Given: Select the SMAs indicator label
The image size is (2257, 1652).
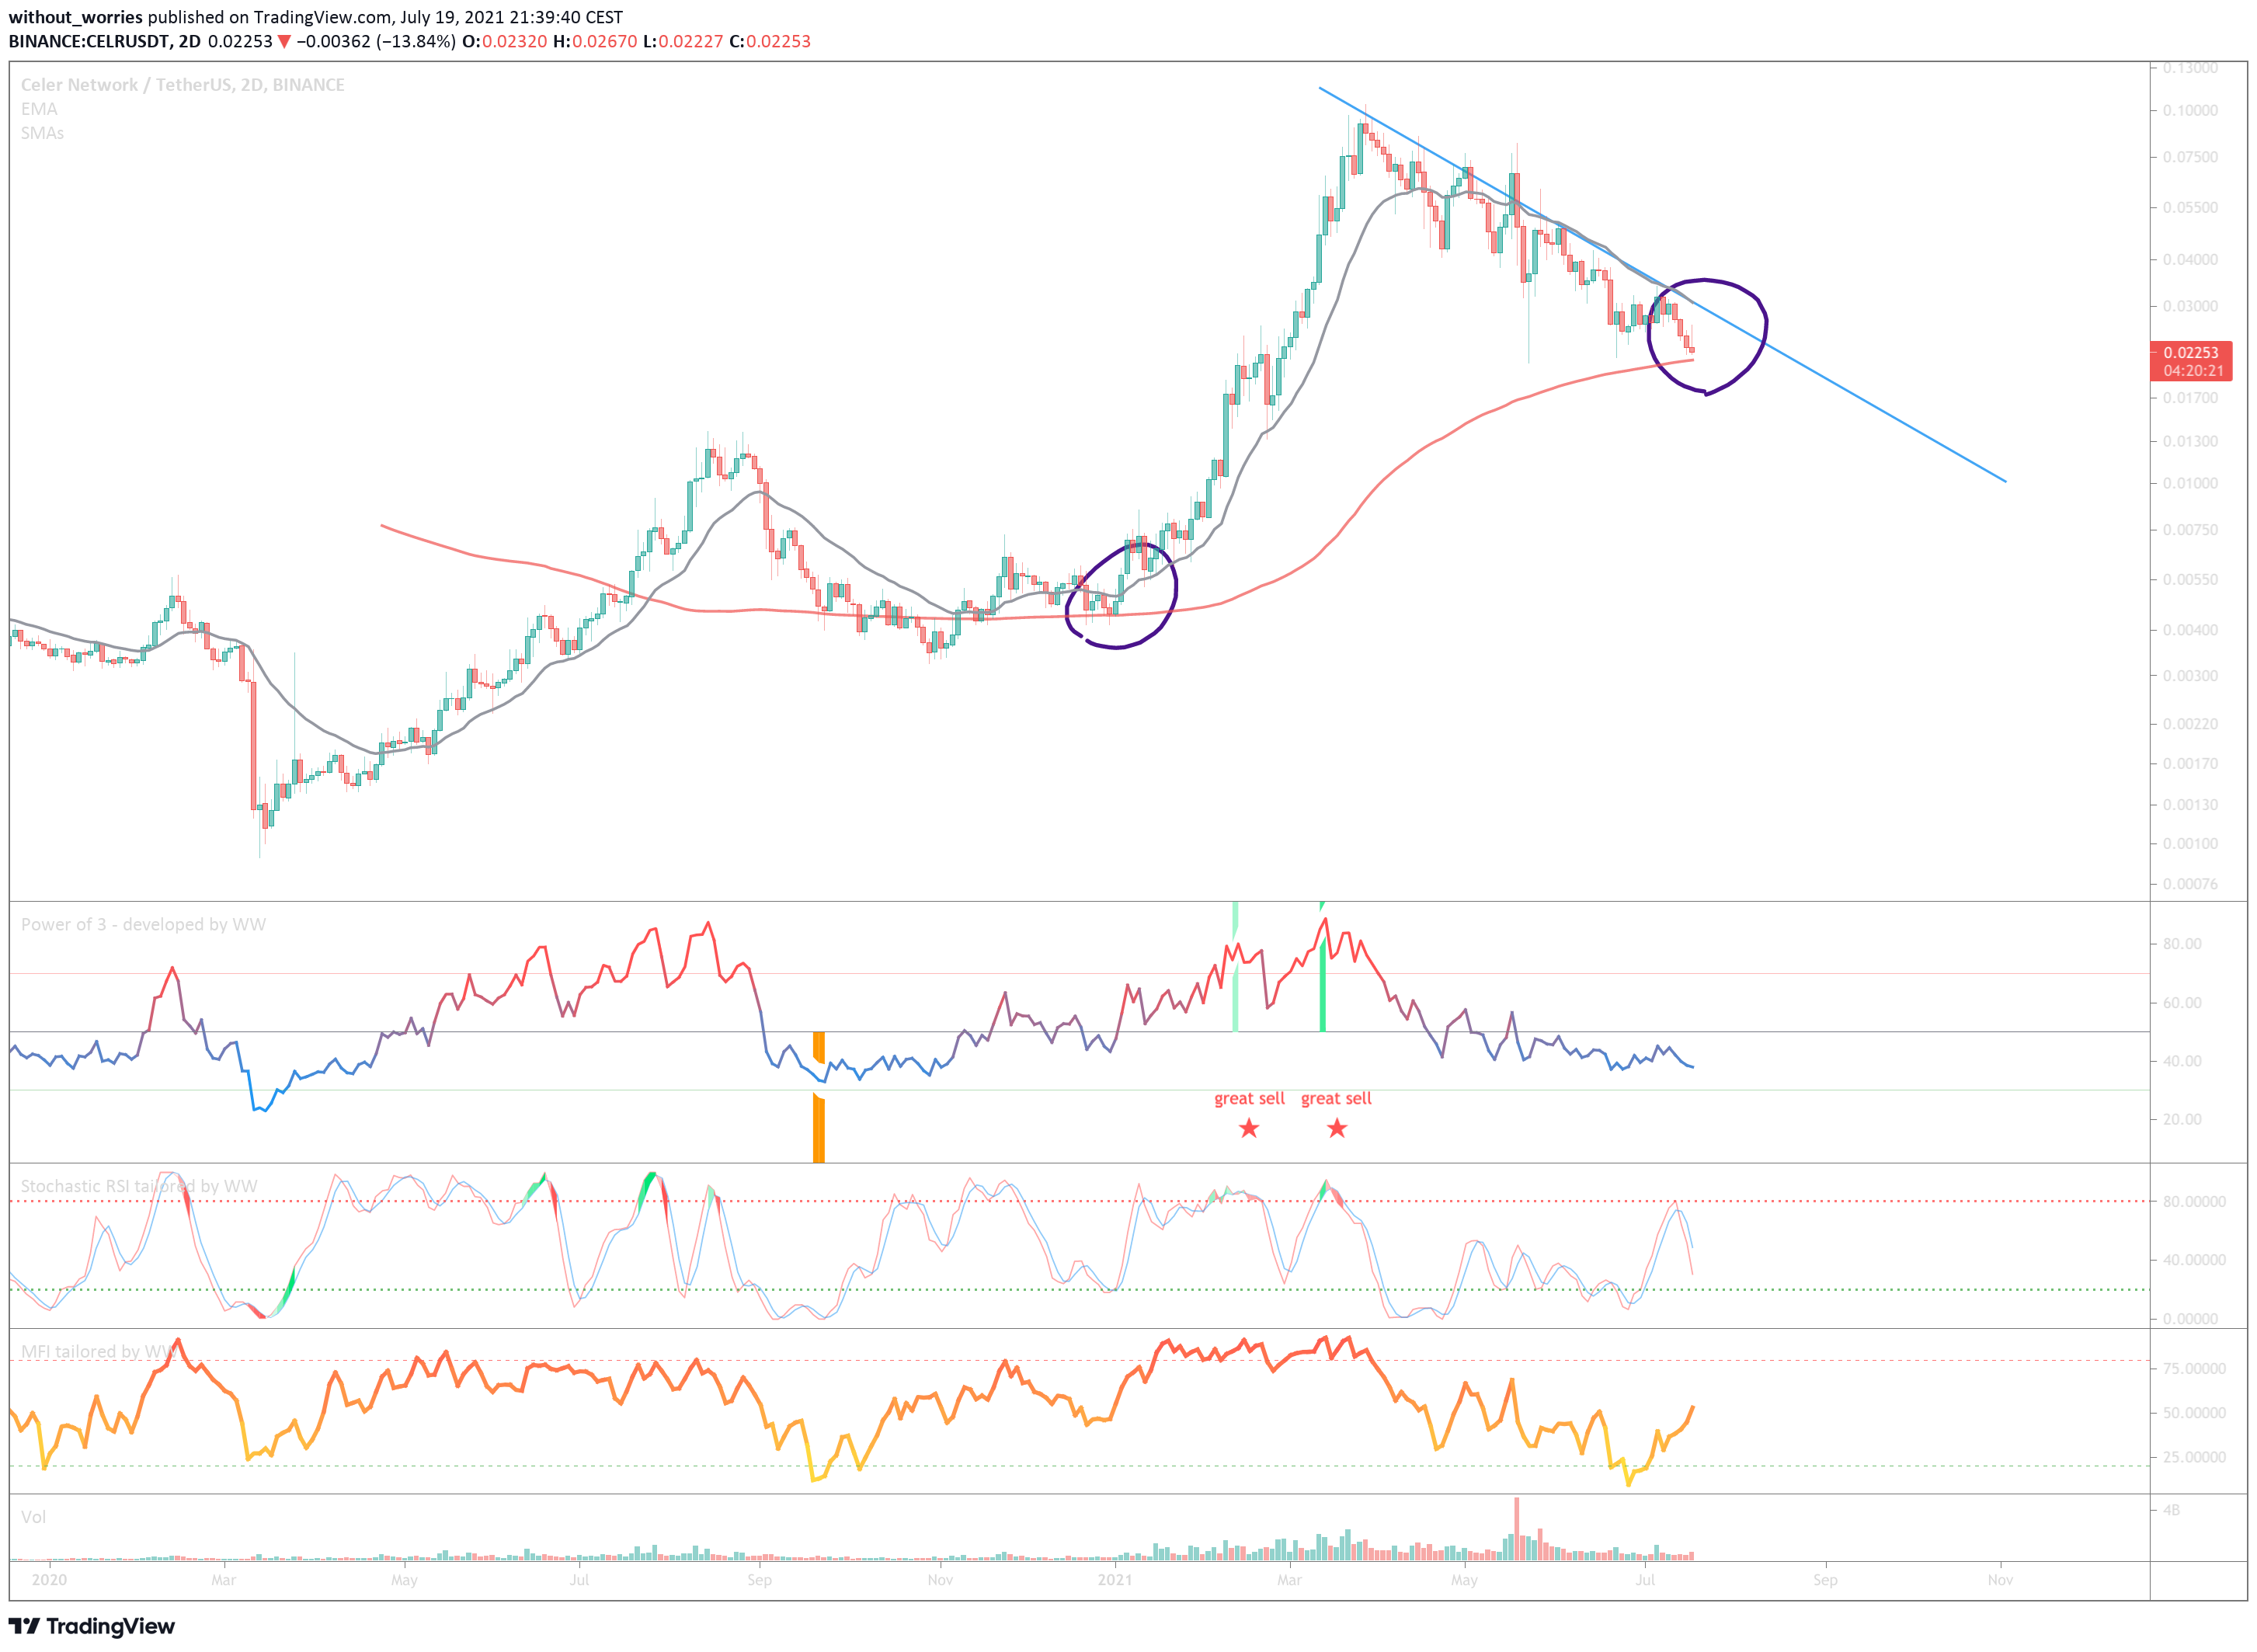Looking at the screenshot, I should 42,133.
